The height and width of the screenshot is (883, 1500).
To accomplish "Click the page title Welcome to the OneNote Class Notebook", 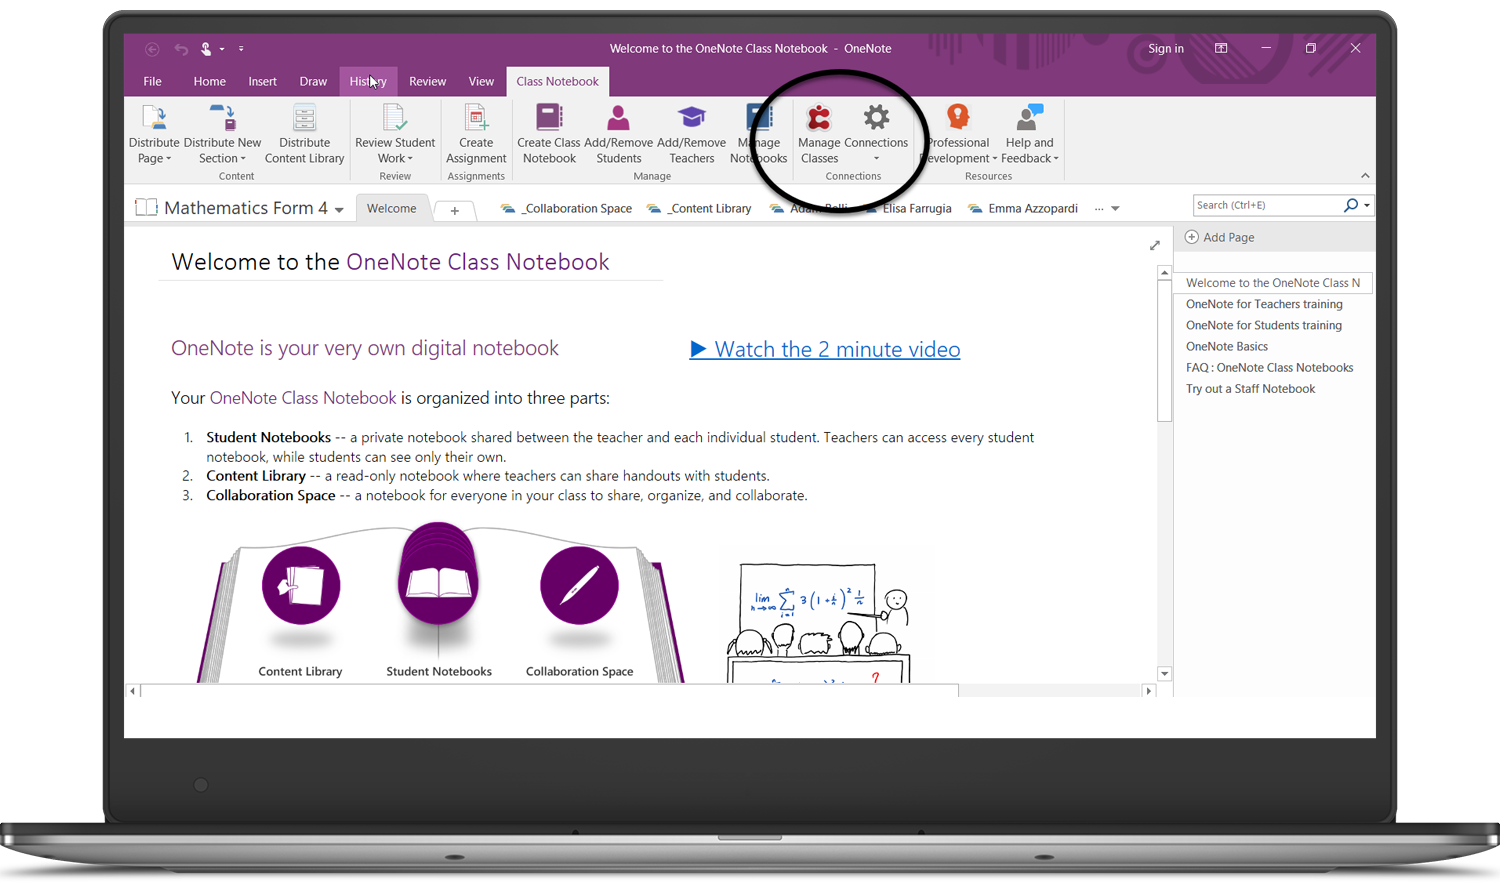I will tap(390, 262).
